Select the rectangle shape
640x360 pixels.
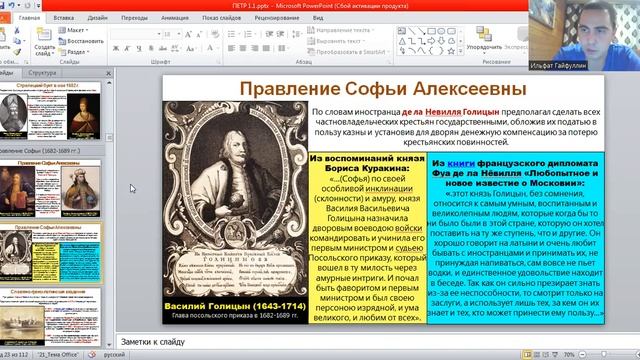[431, 31]
